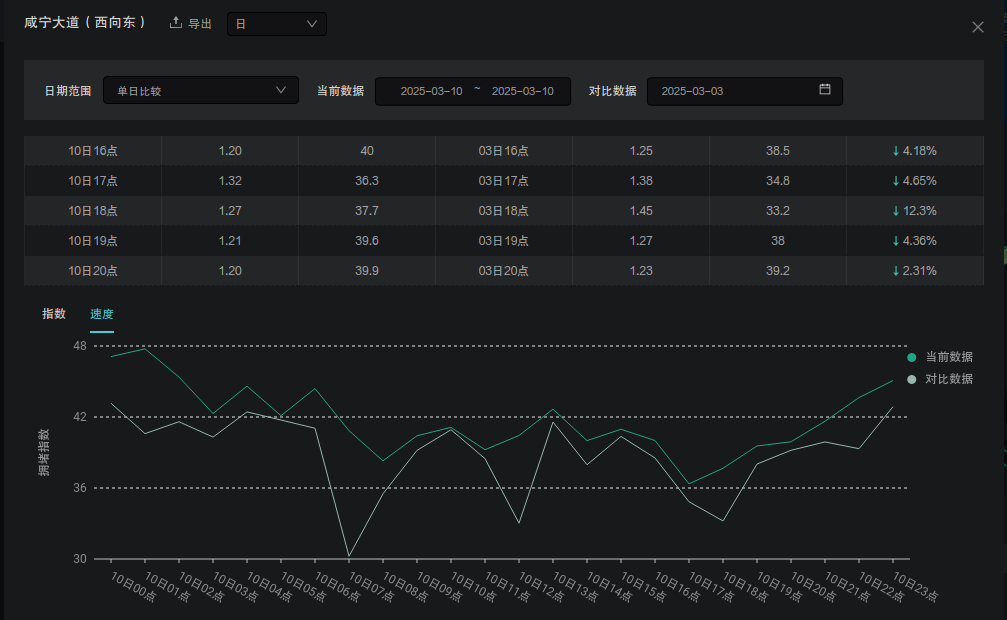This screenshot has height=620, width=1007.
Task: Click the 导出 export button
Action: (x=200, y=23)
